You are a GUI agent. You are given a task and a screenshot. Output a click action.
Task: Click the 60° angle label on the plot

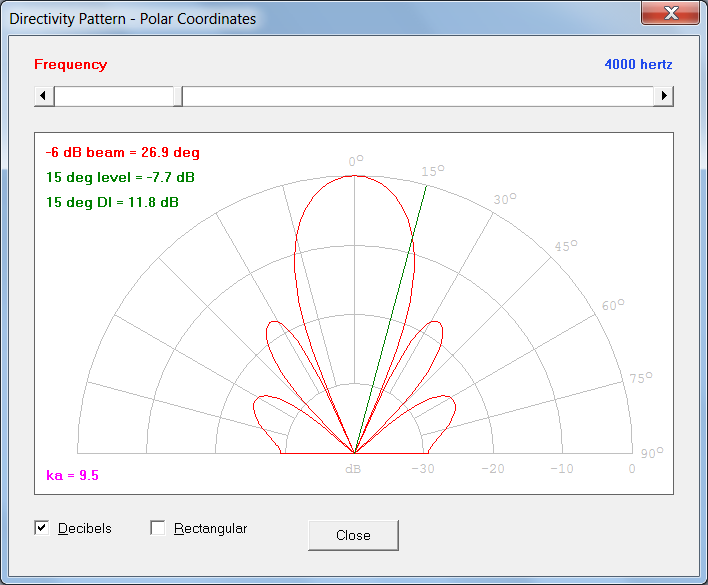click(613, 305)
